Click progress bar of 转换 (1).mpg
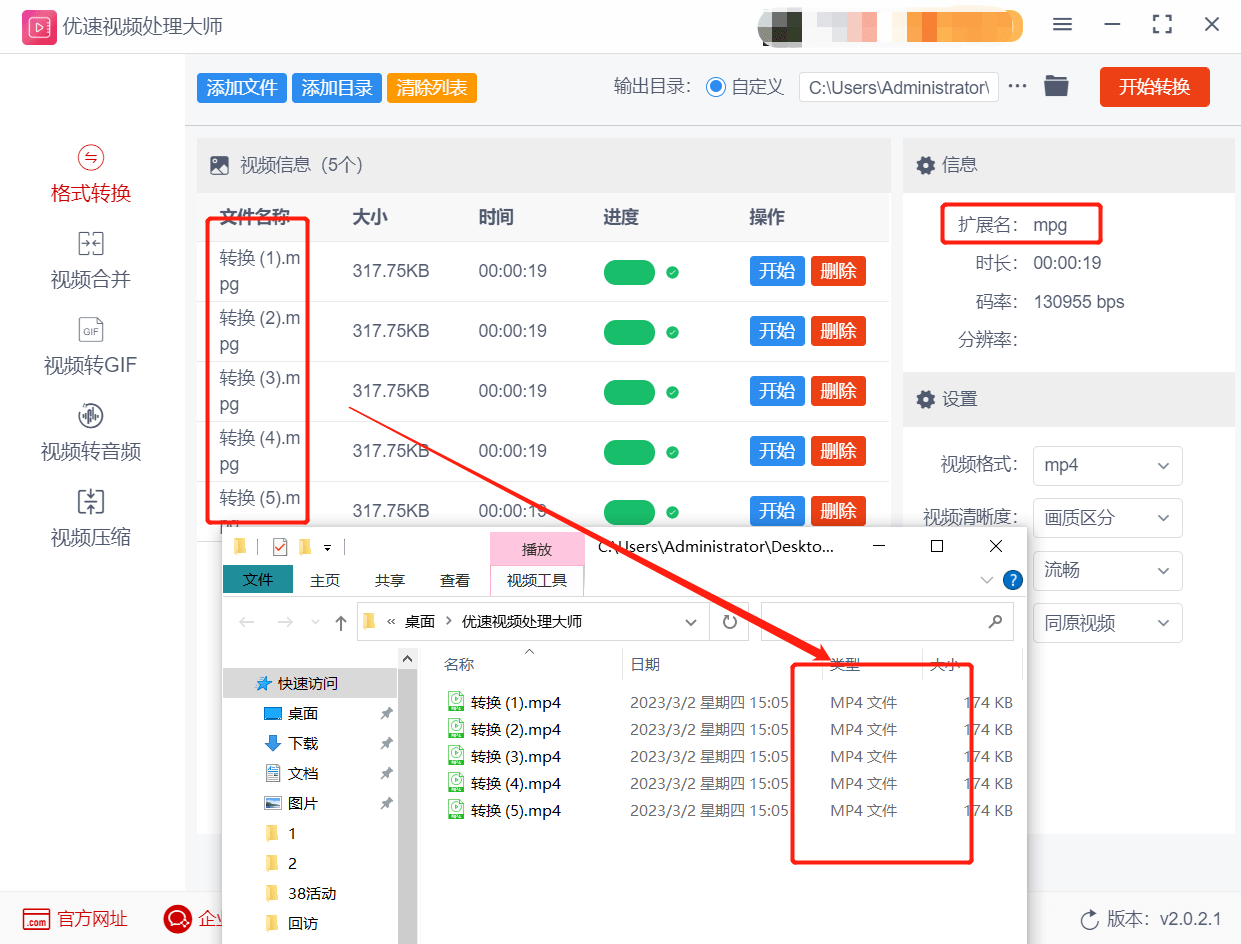This screenshot has height=944, width=1241. tap(629, 272)
